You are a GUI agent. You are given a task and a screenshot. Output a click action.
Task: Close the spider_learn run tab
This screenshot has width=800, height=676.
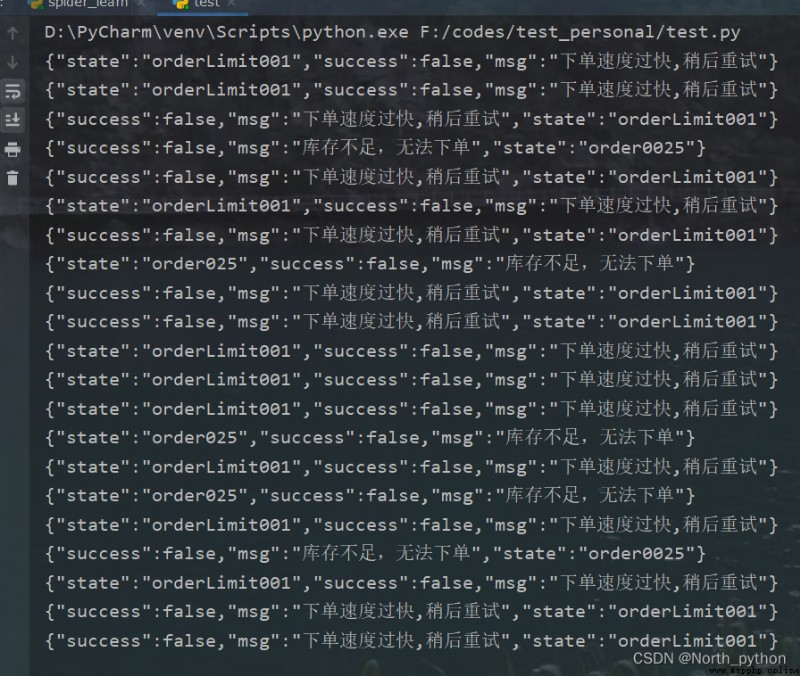(141, 4)
